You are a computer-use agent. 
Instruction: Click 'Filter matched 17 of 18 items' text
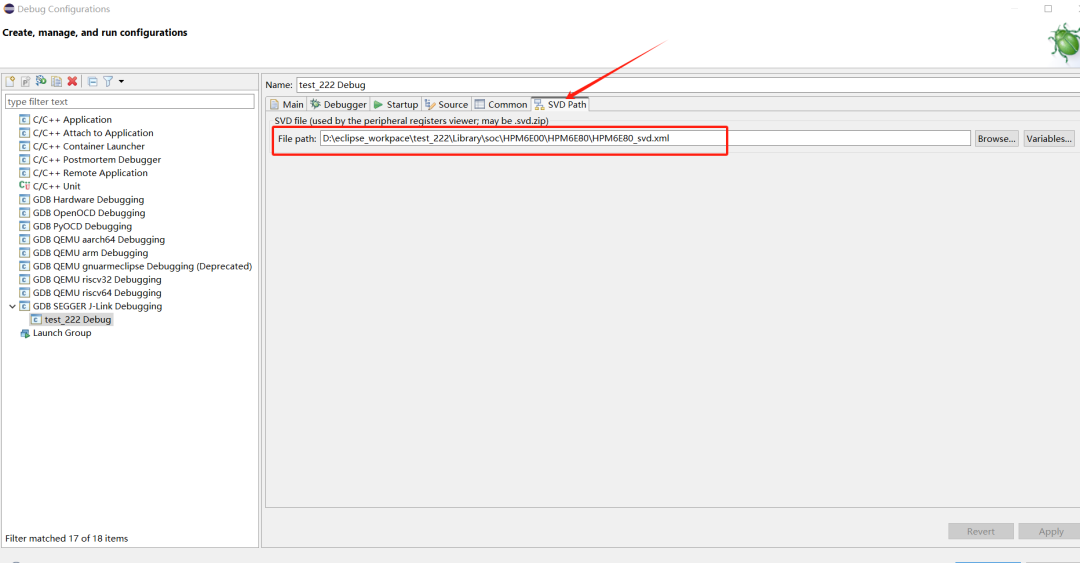[67, 538]
